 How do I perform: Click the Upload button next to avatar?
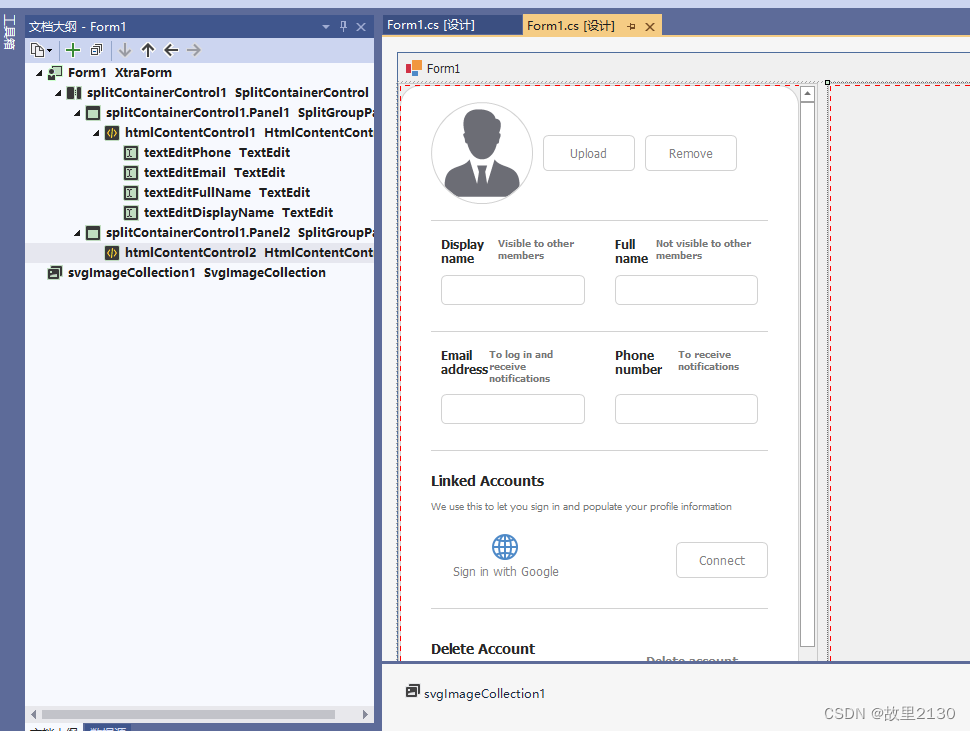(588, 153)
